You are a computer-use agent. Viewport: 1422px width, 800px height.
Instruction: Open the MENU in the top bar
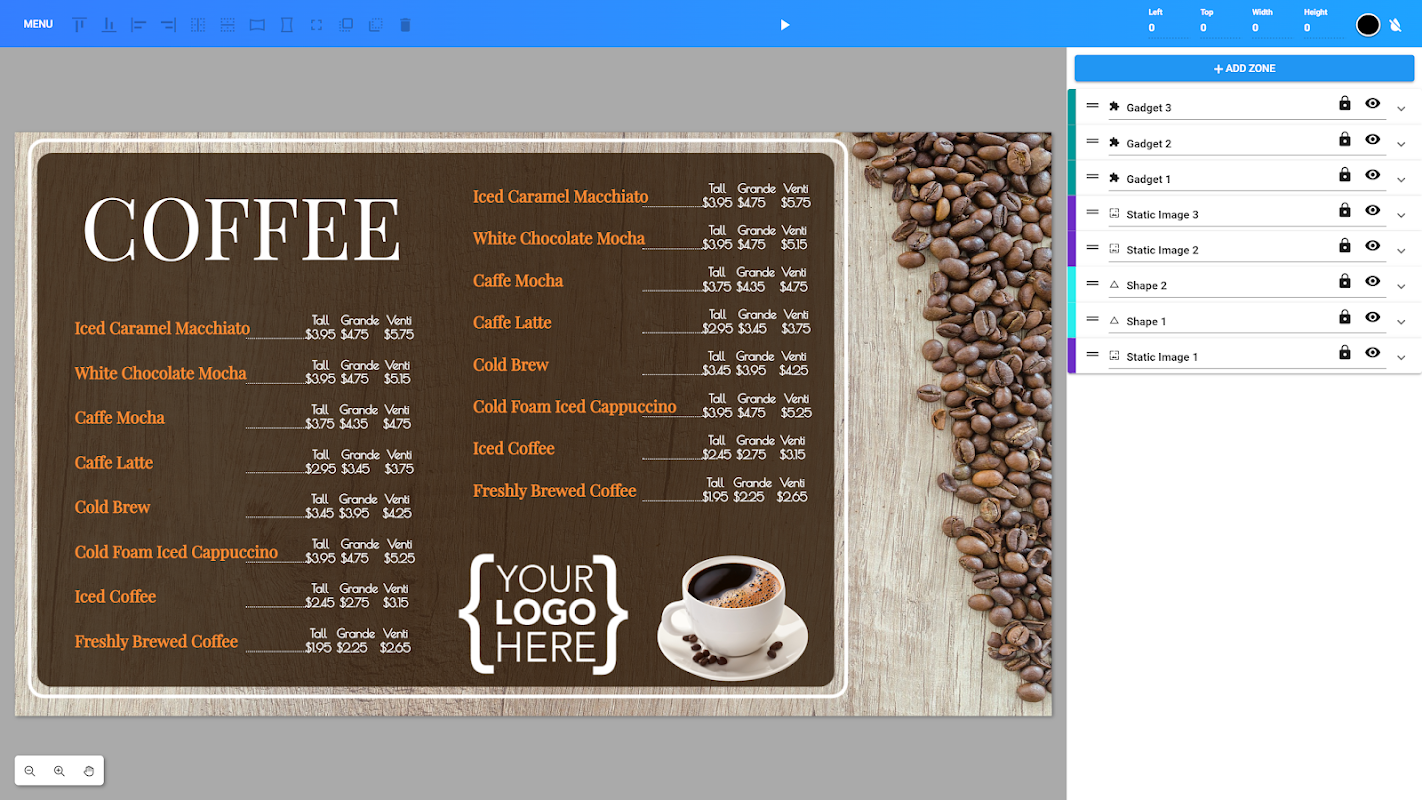coord(38,24)
